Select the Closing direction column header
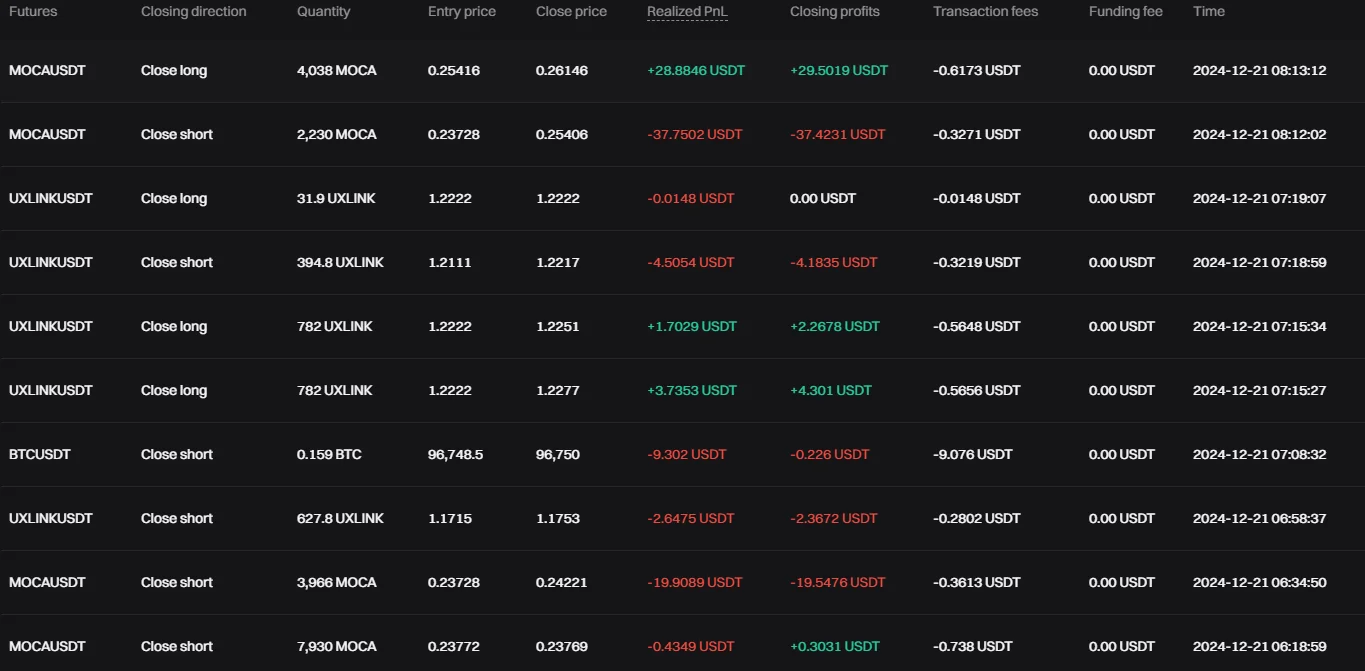Viewport: 1365px width, 671px height. point(193,12)
